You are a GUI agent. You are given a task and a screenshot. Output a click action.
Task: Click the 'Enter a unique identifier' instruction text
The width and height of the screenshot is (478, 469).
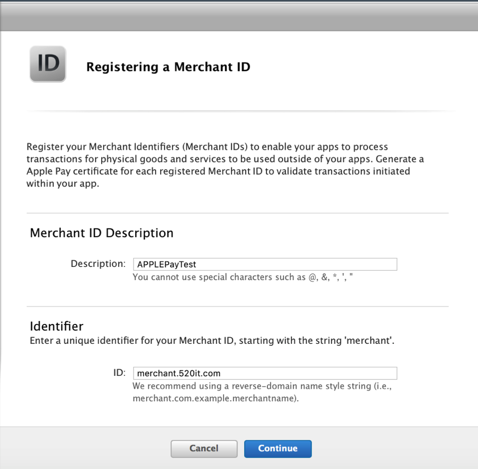click(212, 341)
